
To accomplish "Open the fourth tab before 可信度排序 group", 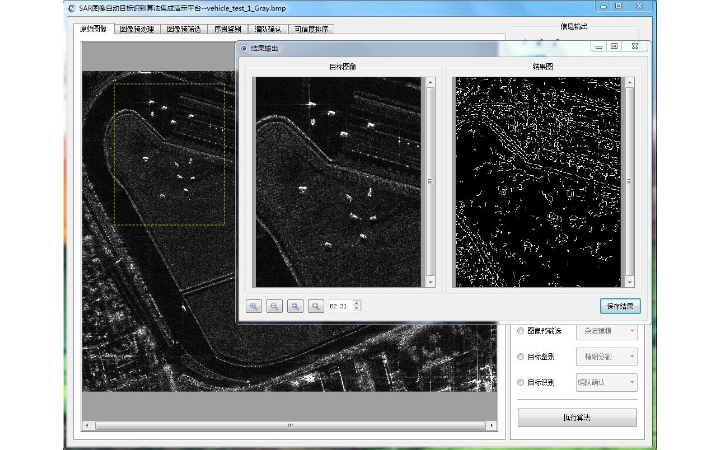I will click(228, 29).
